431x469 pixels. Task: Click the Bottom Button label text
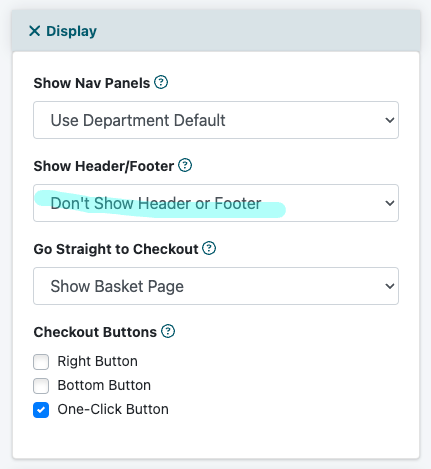104,385
